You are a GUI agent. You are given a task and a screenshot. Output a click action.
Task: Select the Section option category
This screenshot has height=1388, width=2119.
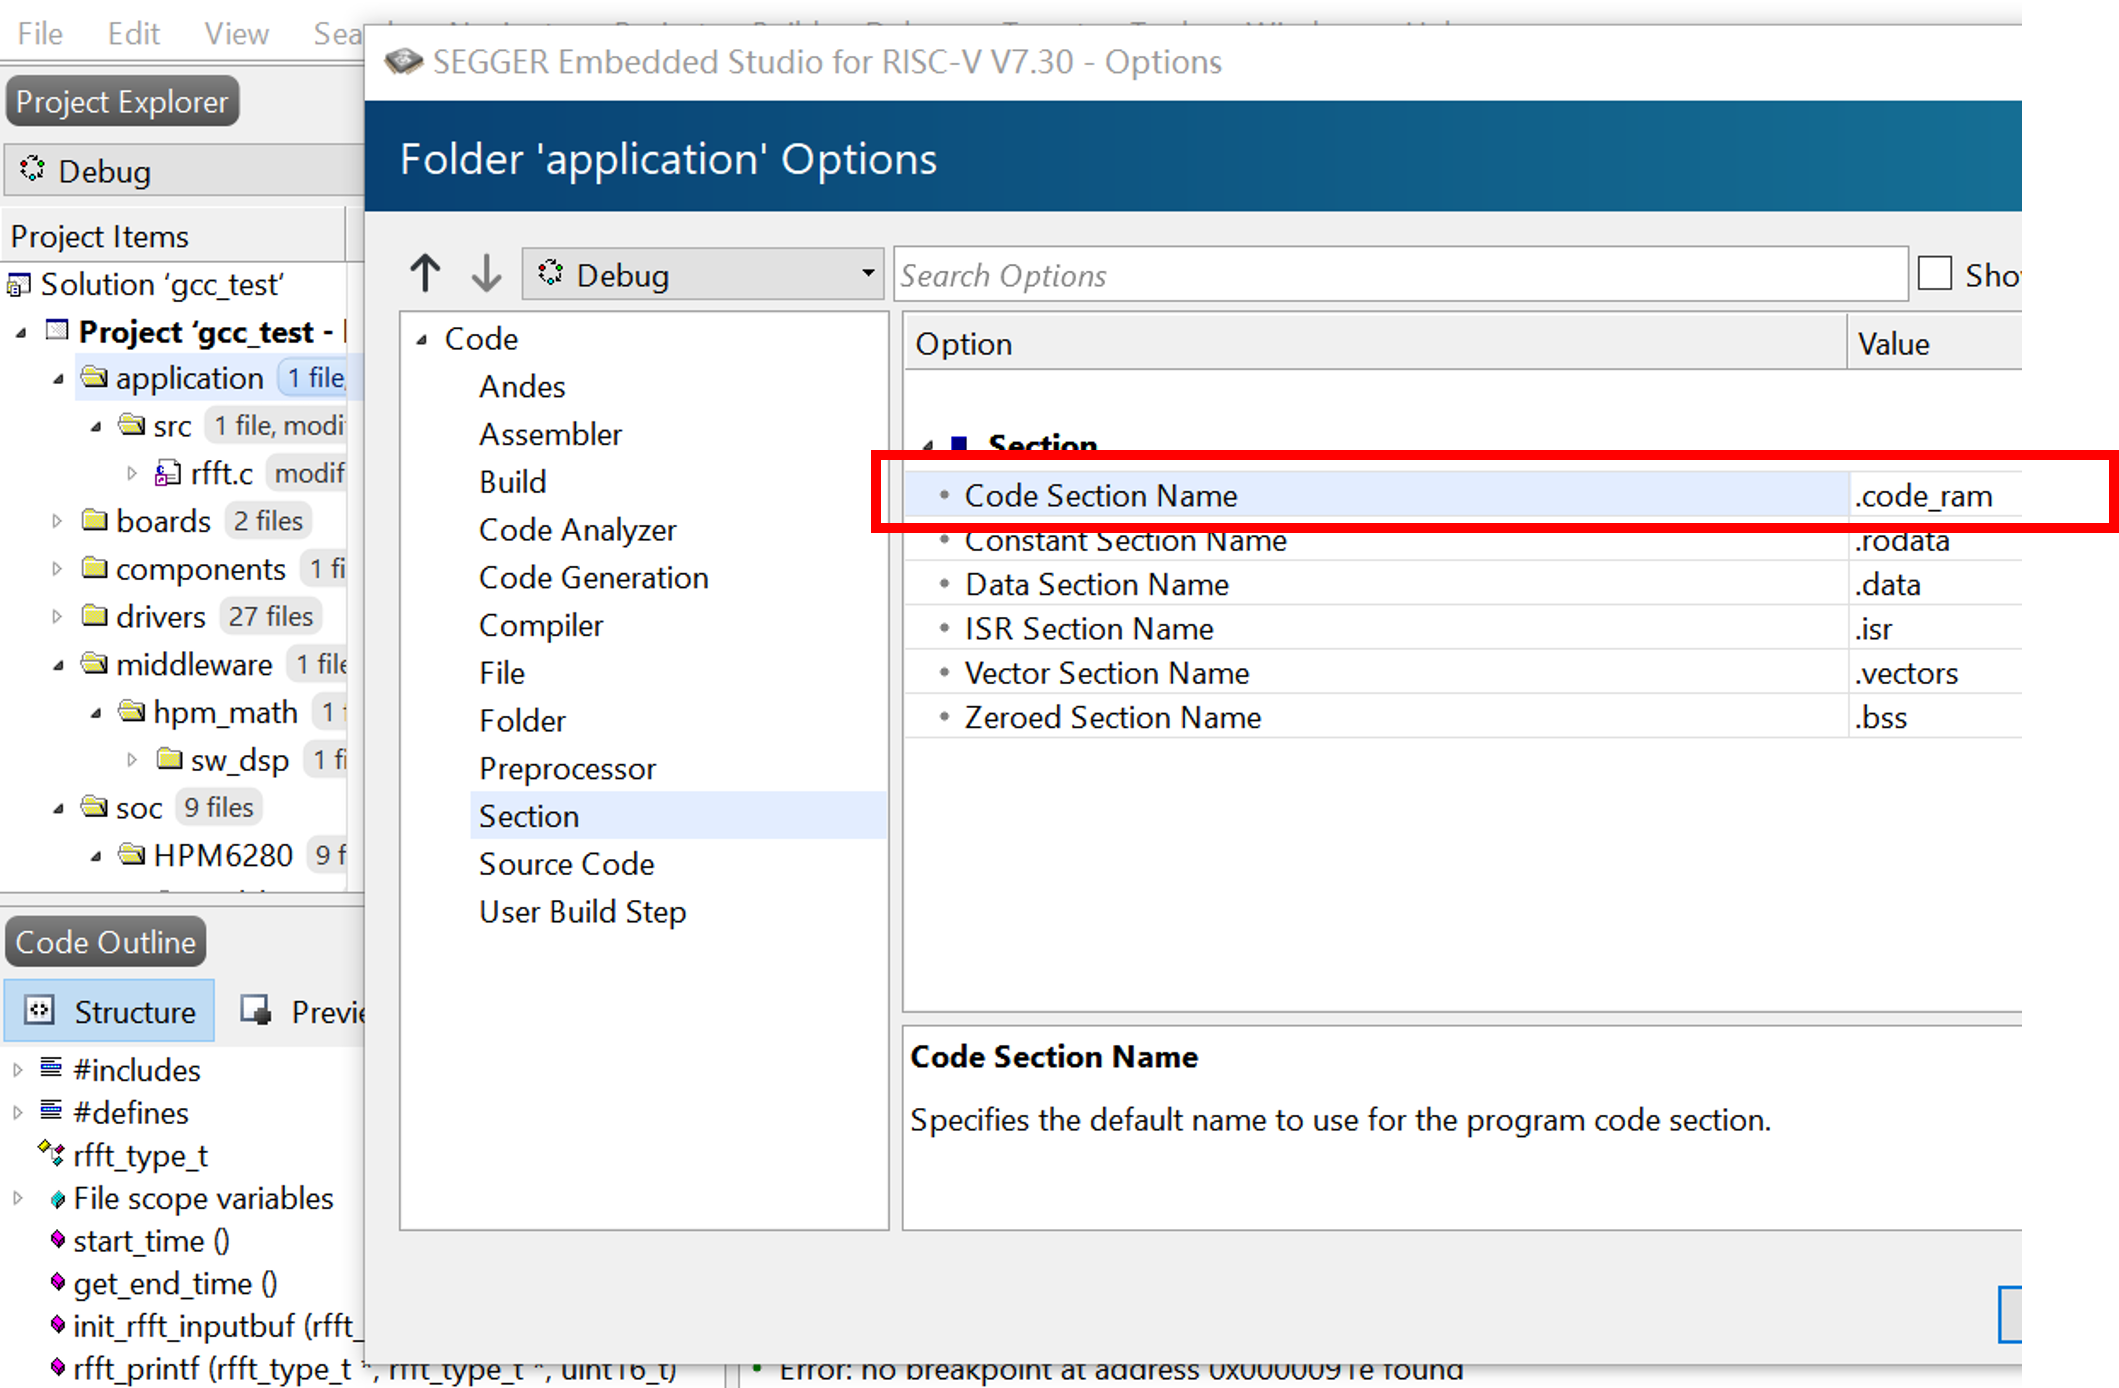(678, 816)
